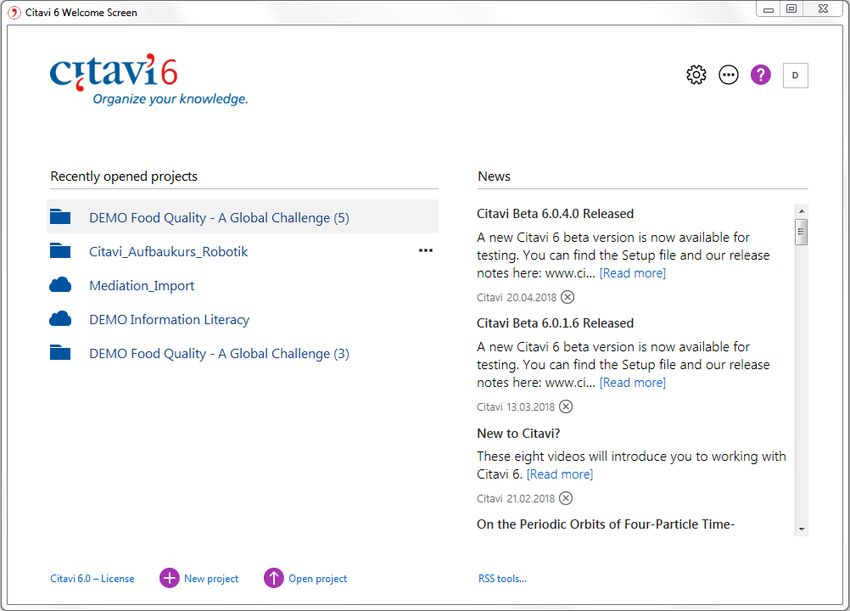Read more about Citavi Beta 6.0.4.0
850x611 pixels.
pos(632,273)
